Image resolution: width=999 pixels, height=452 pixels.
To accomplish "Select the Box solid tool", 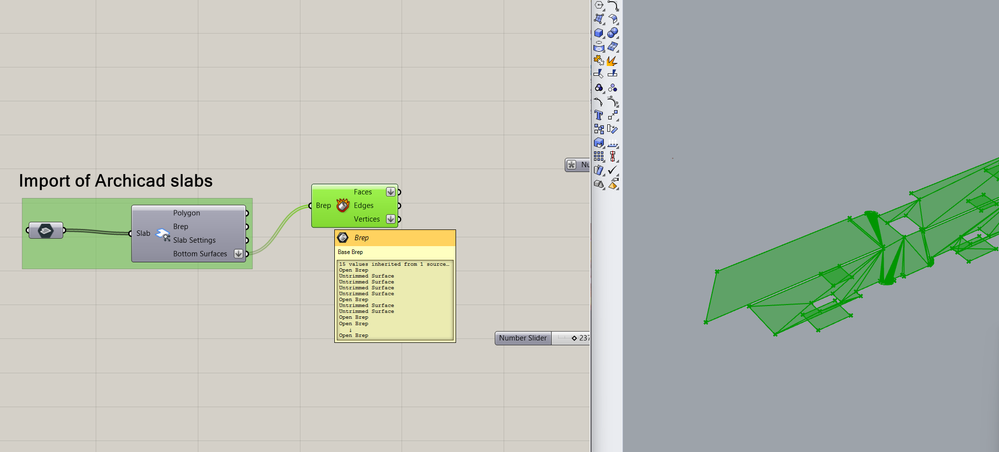I will coord(598,33).
